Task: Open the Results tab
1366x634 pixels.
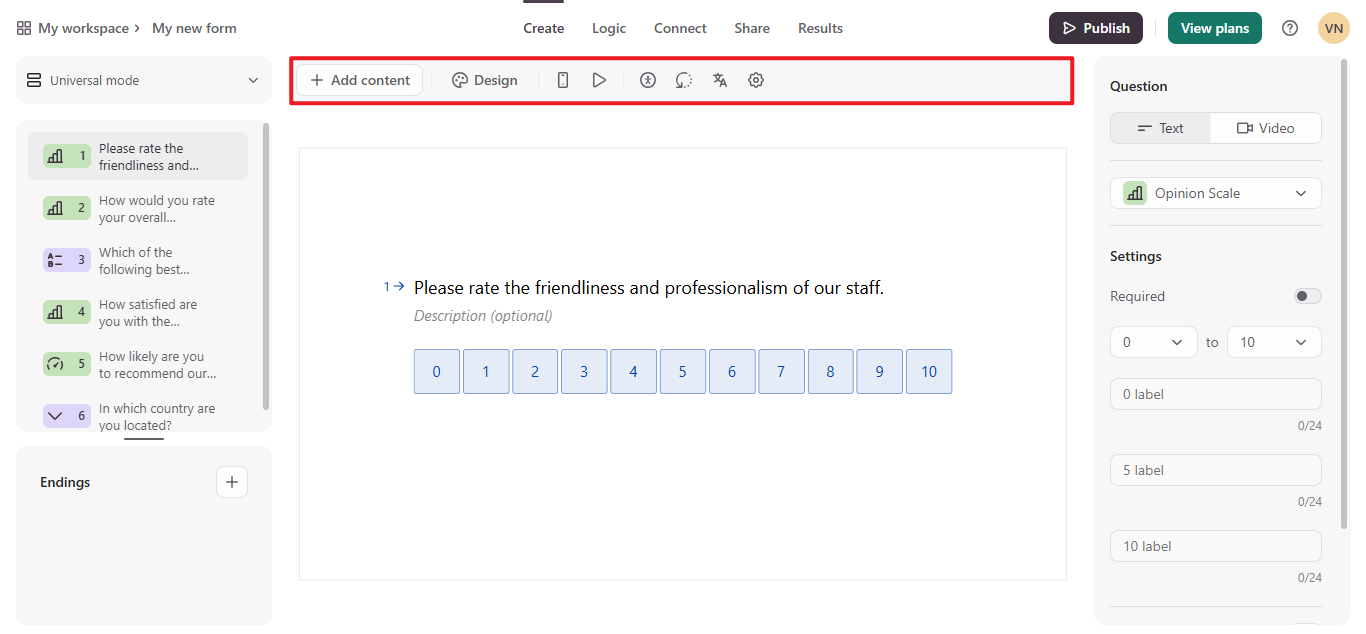Action: click(819, 27)
